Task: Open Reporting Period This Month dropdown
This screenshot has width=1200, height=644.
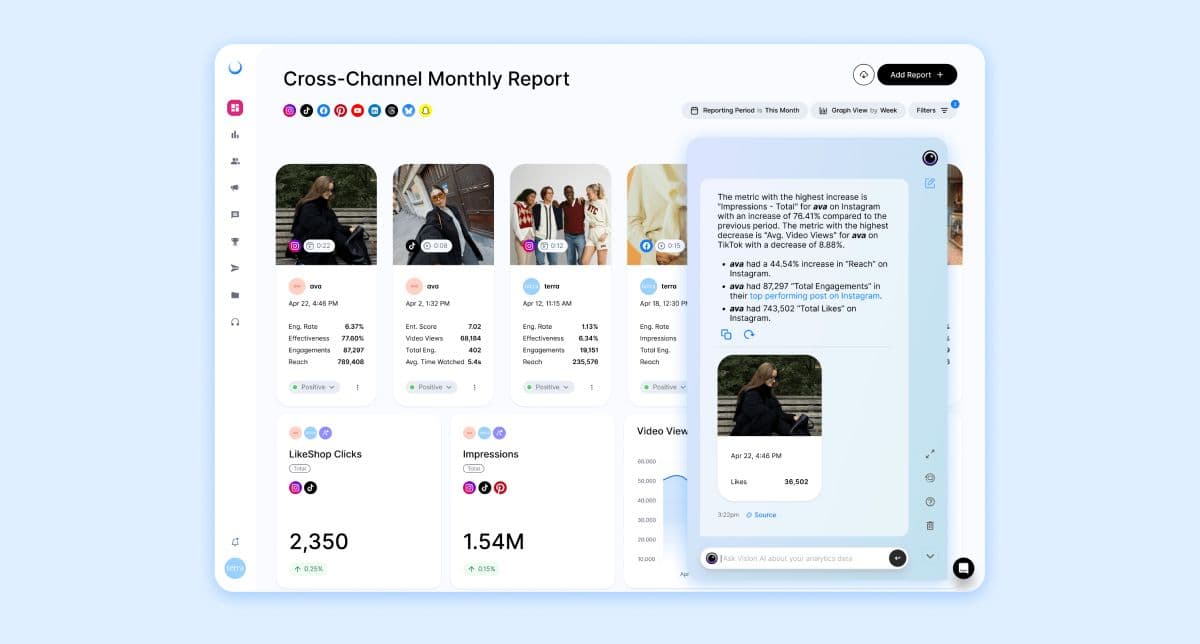Action: click(x=745, y=110)
